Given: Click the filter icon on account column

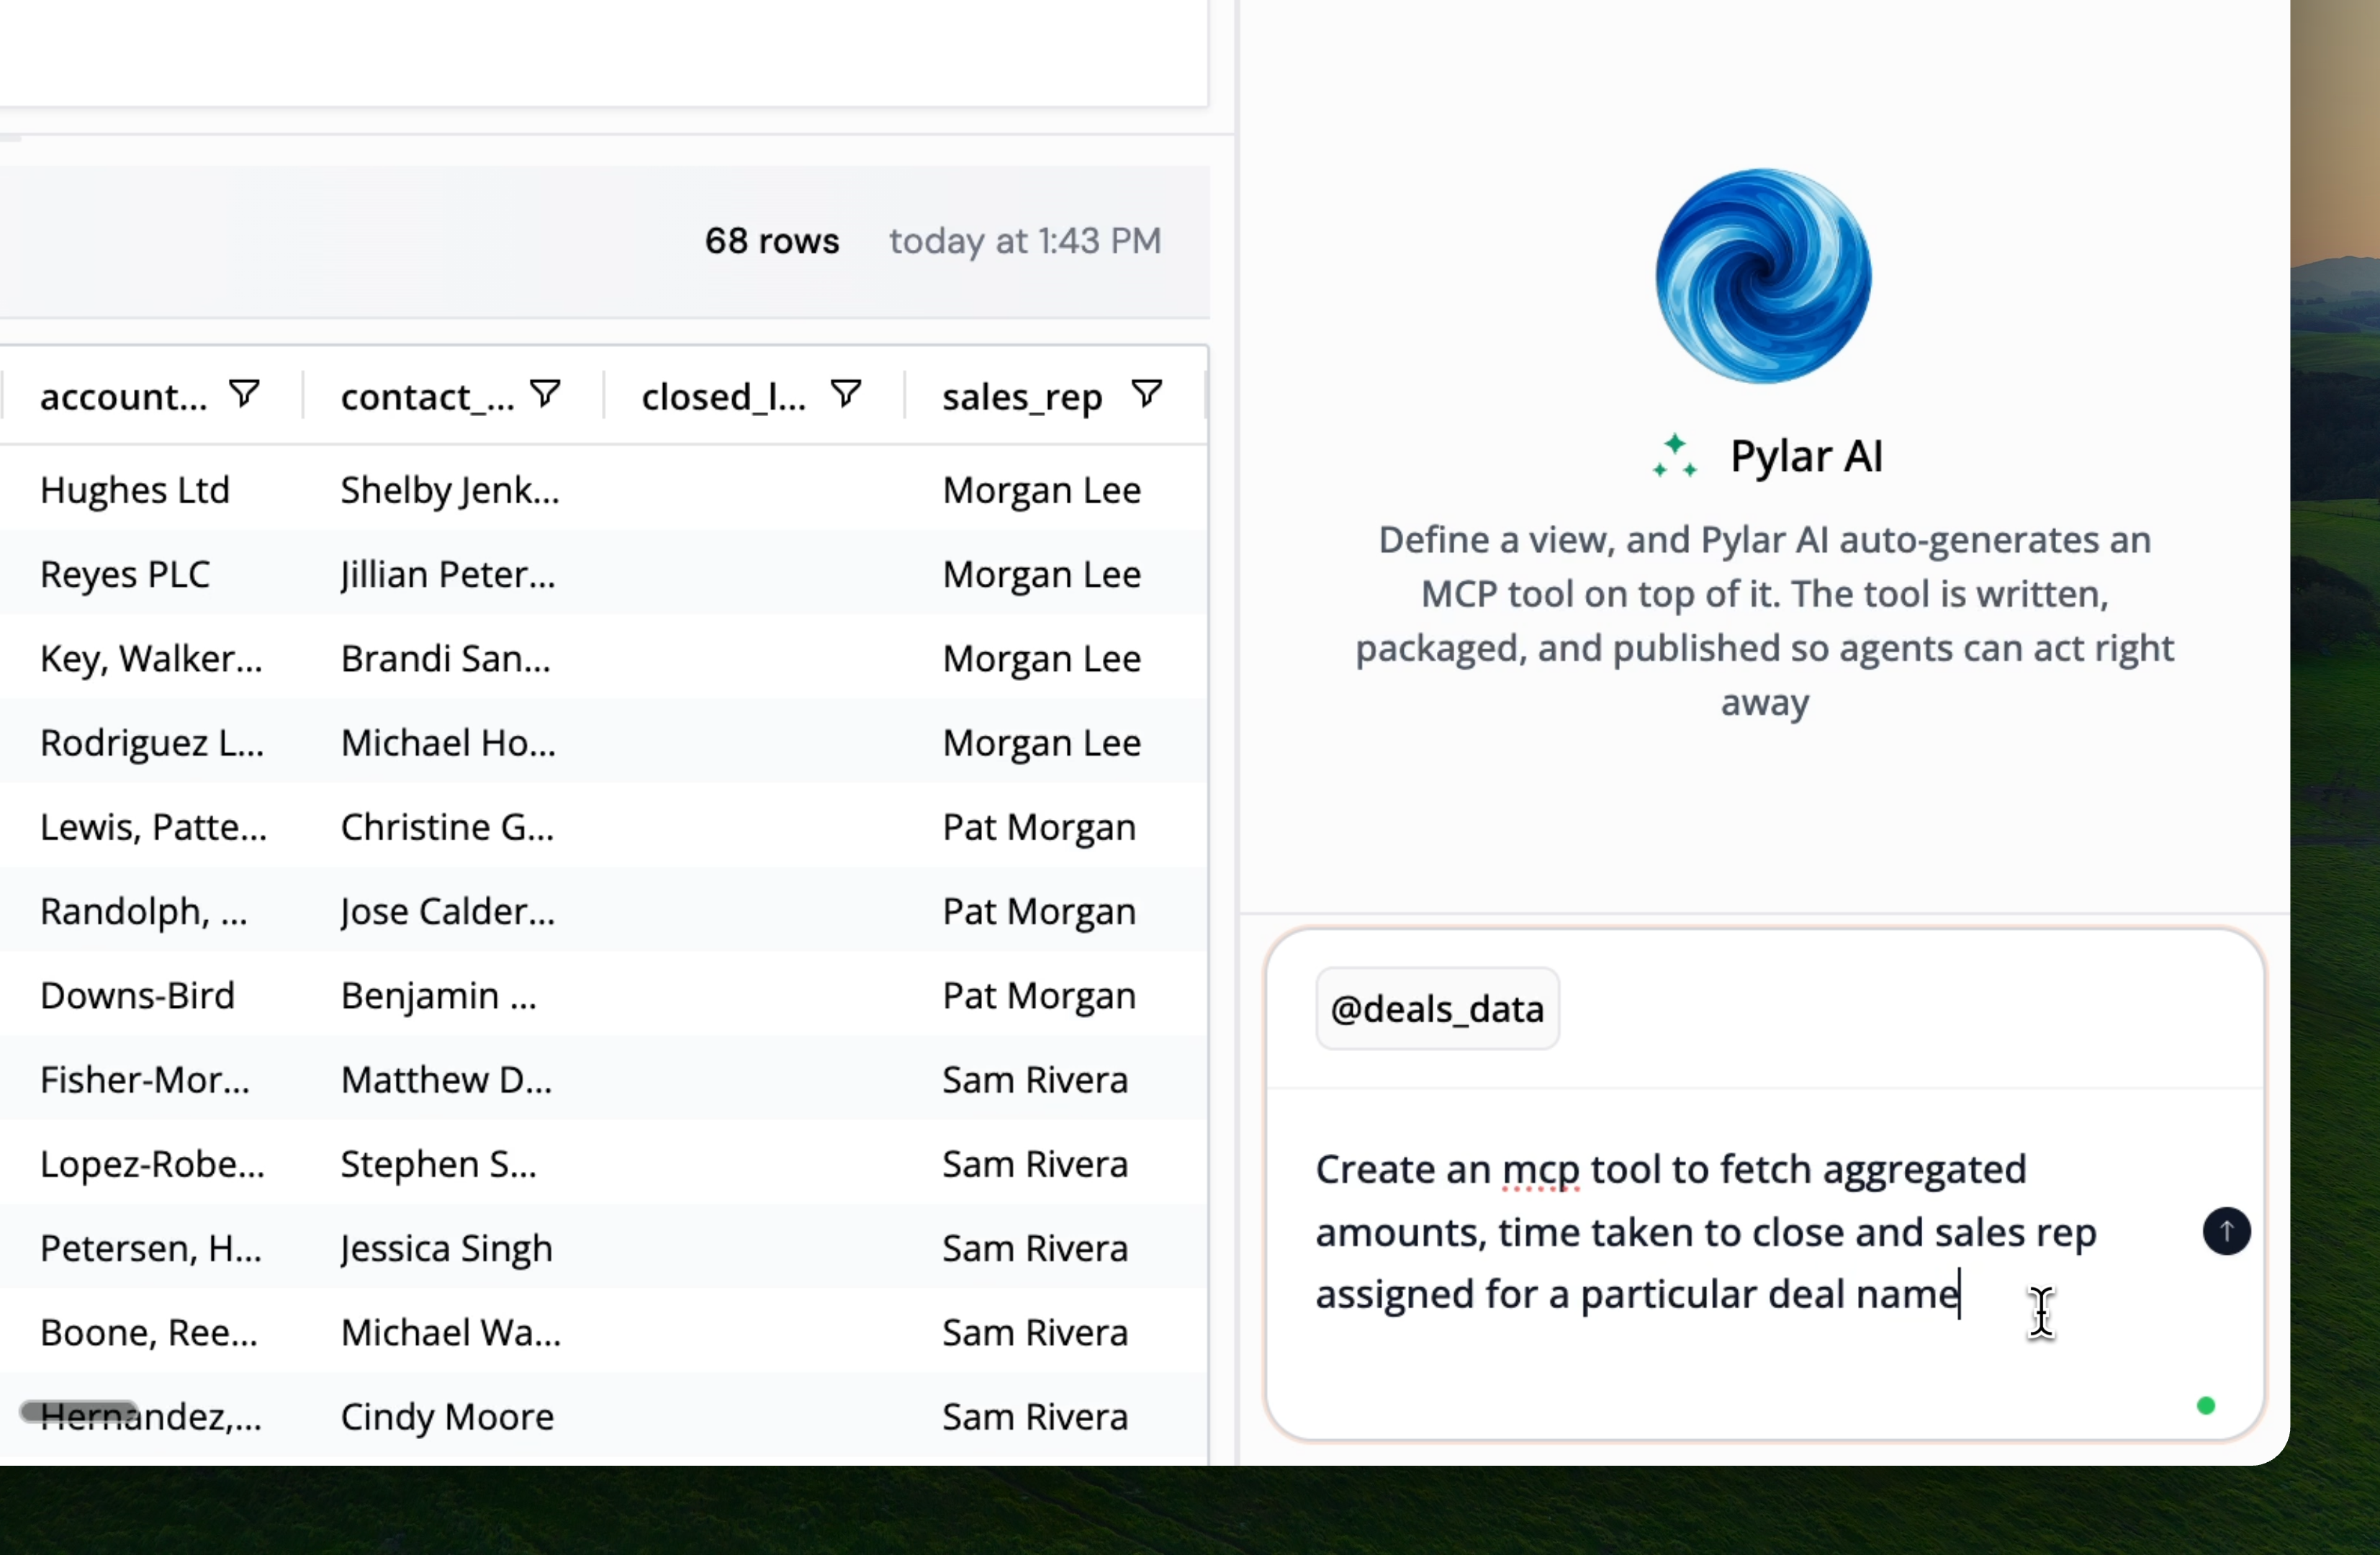Looking at the screenshot, I should click(x=244, y=394).
